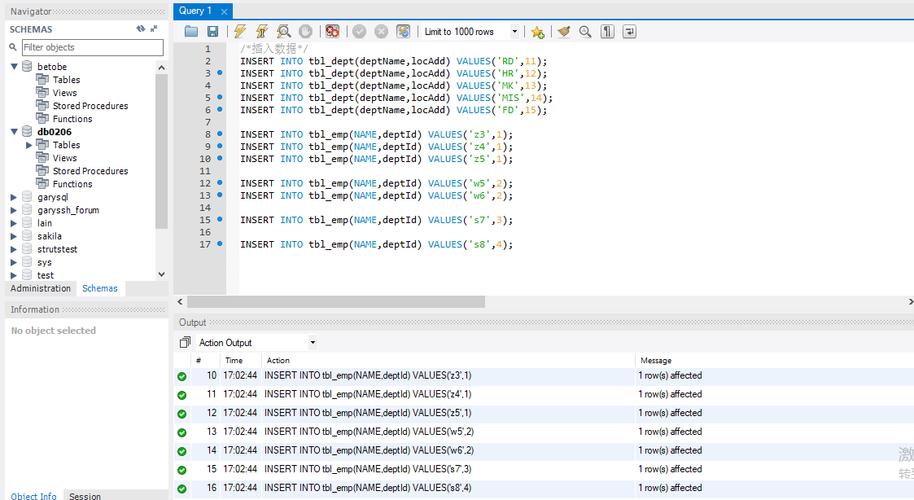Toggle display of invisible characters

[607, 31]
